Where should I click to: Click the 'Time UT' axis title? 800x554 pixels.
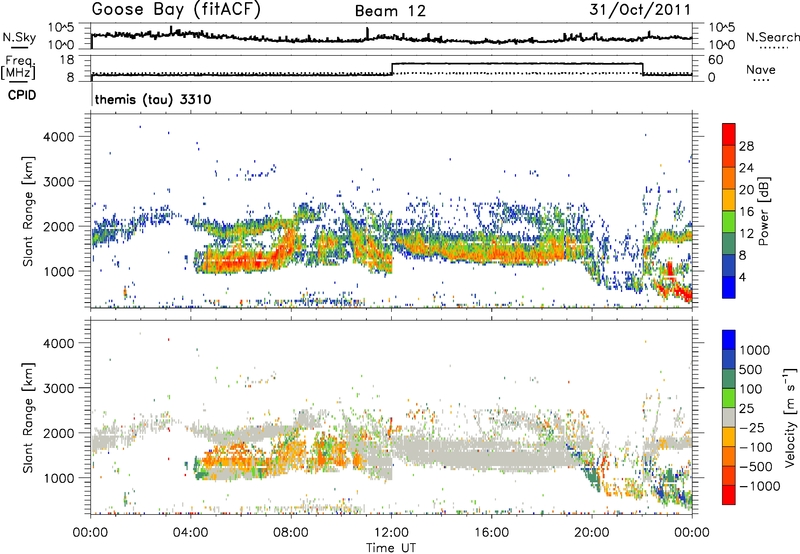coord(391,548)
